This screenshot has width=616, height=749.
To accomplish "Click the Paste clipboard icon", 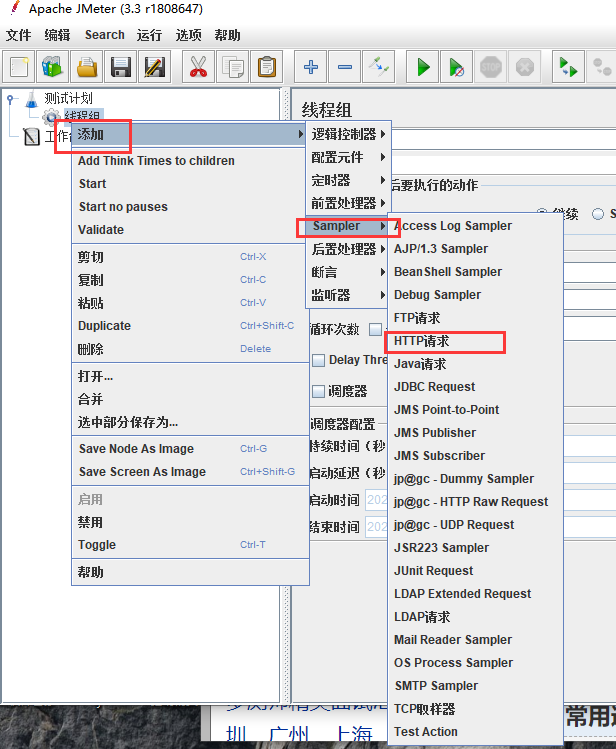I will tap(266, 67).
